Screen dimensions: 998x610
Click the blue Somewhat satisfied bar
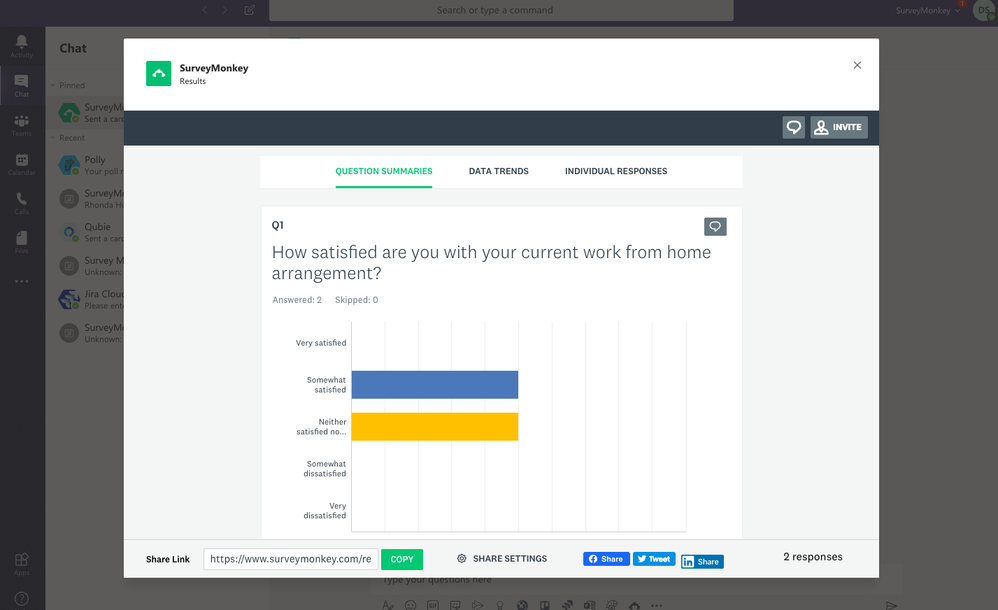[x=435, y=385]
